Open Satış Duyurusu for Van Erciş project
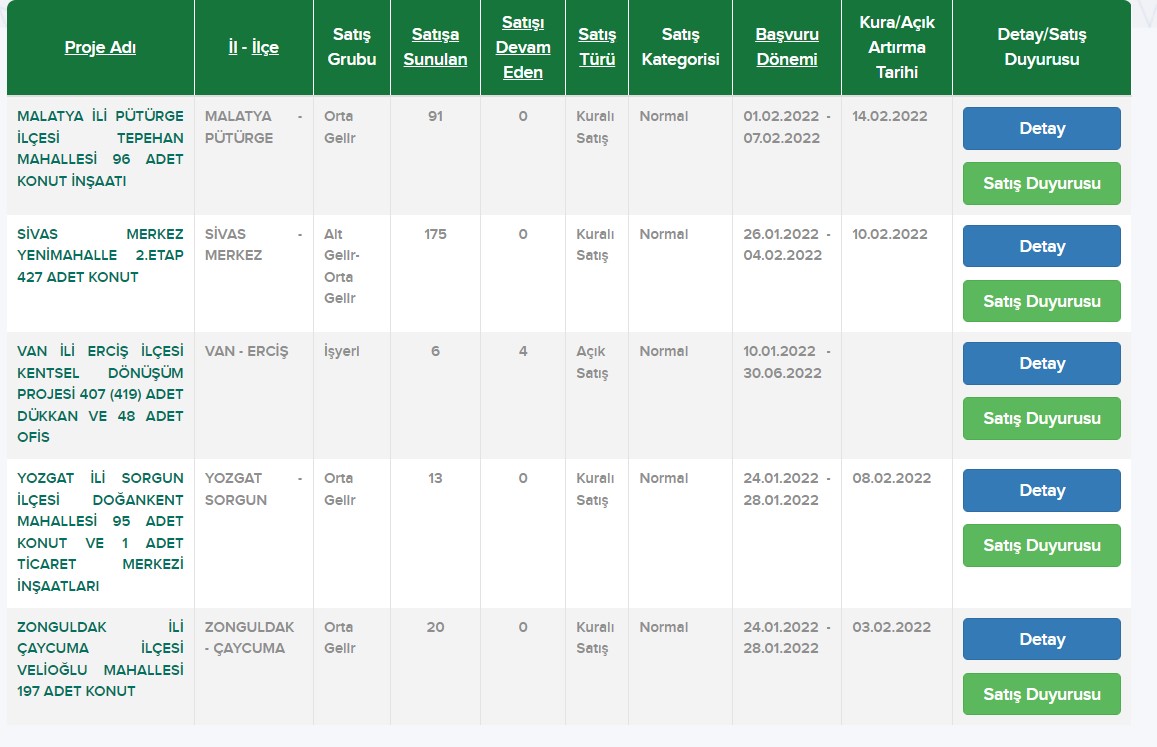1157x747 pixels. (1041, 419)
